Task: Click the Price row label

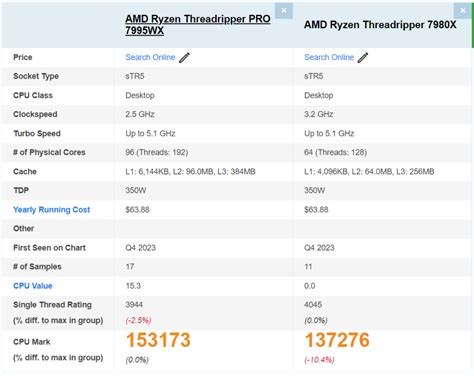Action: [23, 57]
